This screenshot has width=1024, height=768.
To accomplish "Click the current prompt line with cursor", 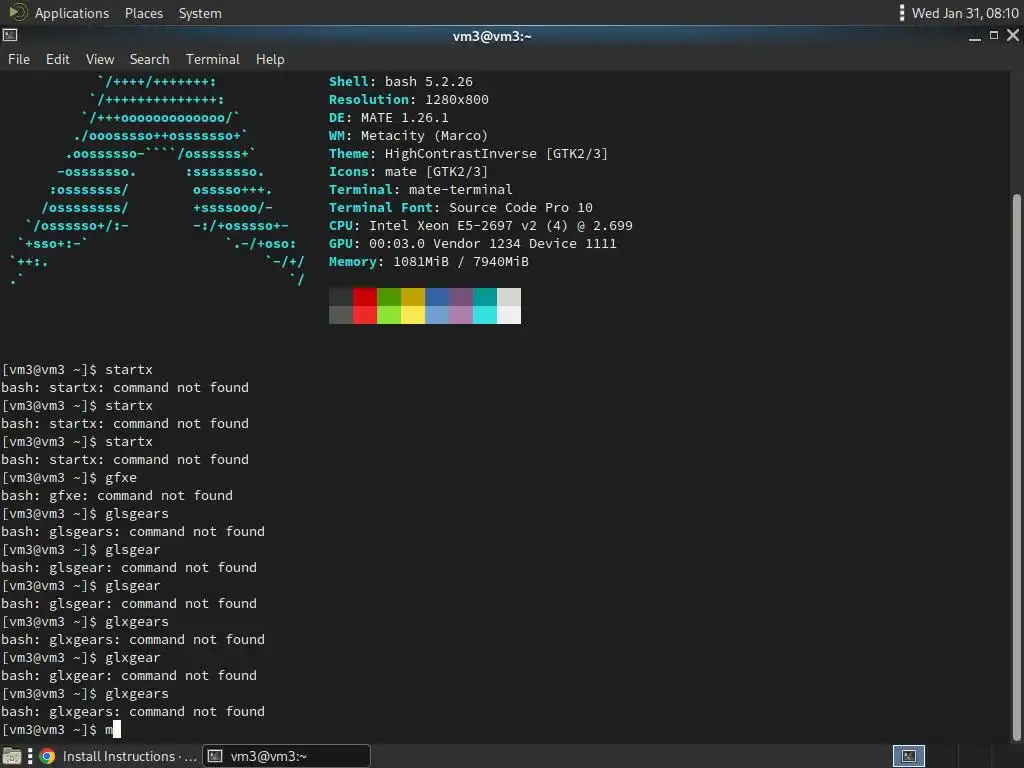I will pyautogui.click(x=61, y=729).
